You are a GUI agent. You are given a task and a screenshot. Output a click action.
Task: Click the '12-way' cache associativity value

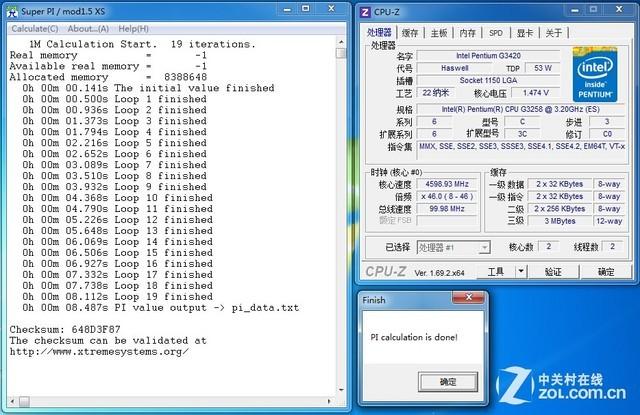(x=609, y=221)
